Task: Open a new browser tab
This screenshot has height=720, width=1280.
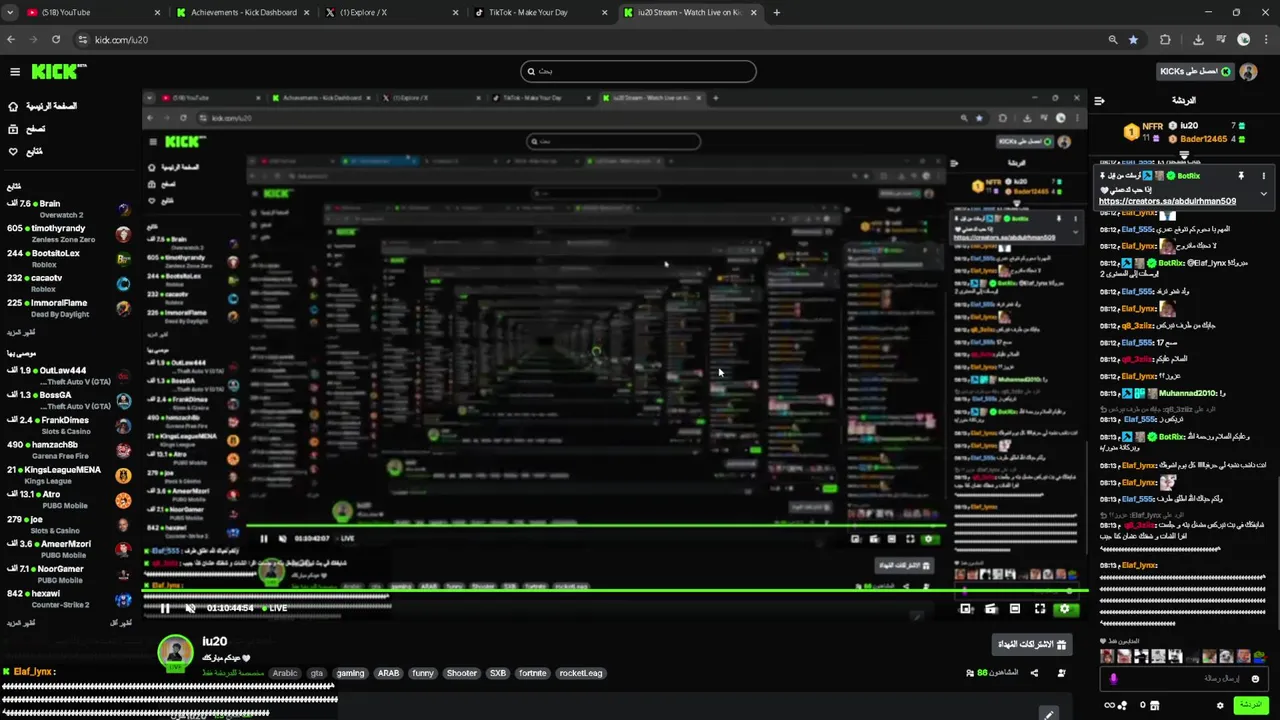Action: [776, 12]
